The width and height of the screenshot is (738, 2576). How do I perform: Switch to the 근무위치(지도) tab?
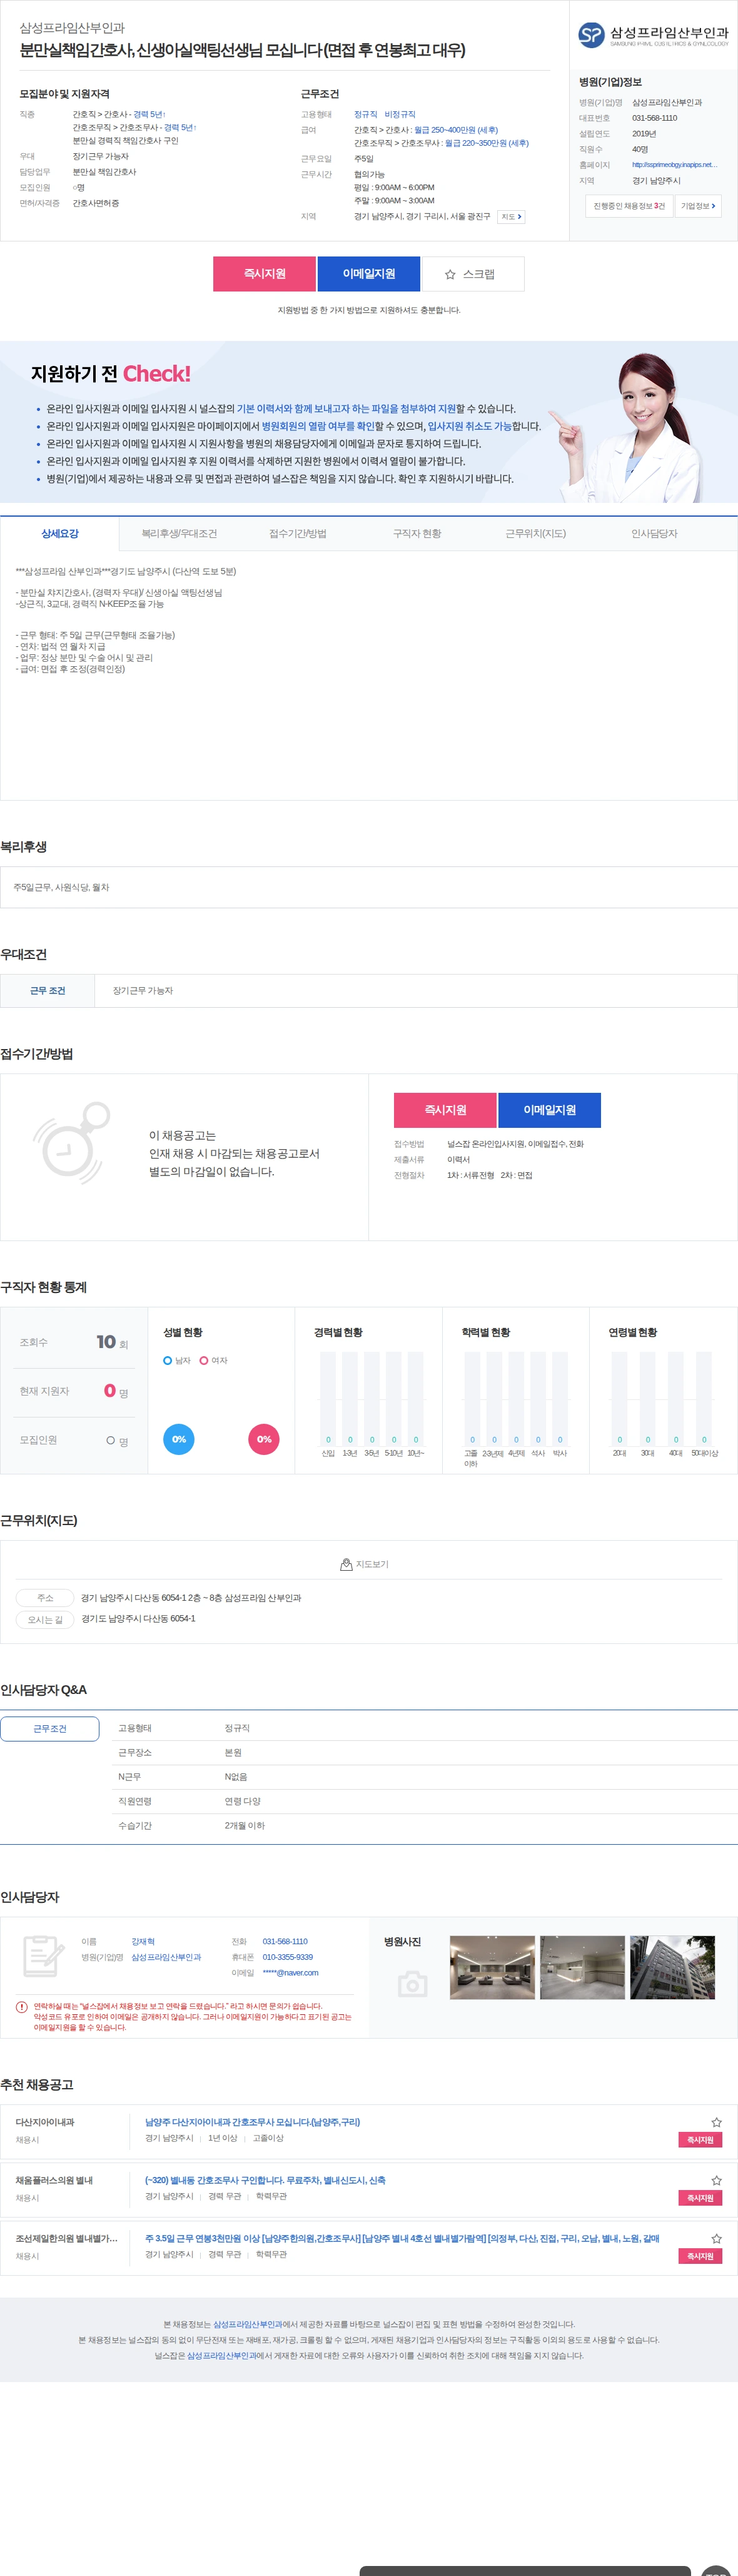[x=536, y=534]
